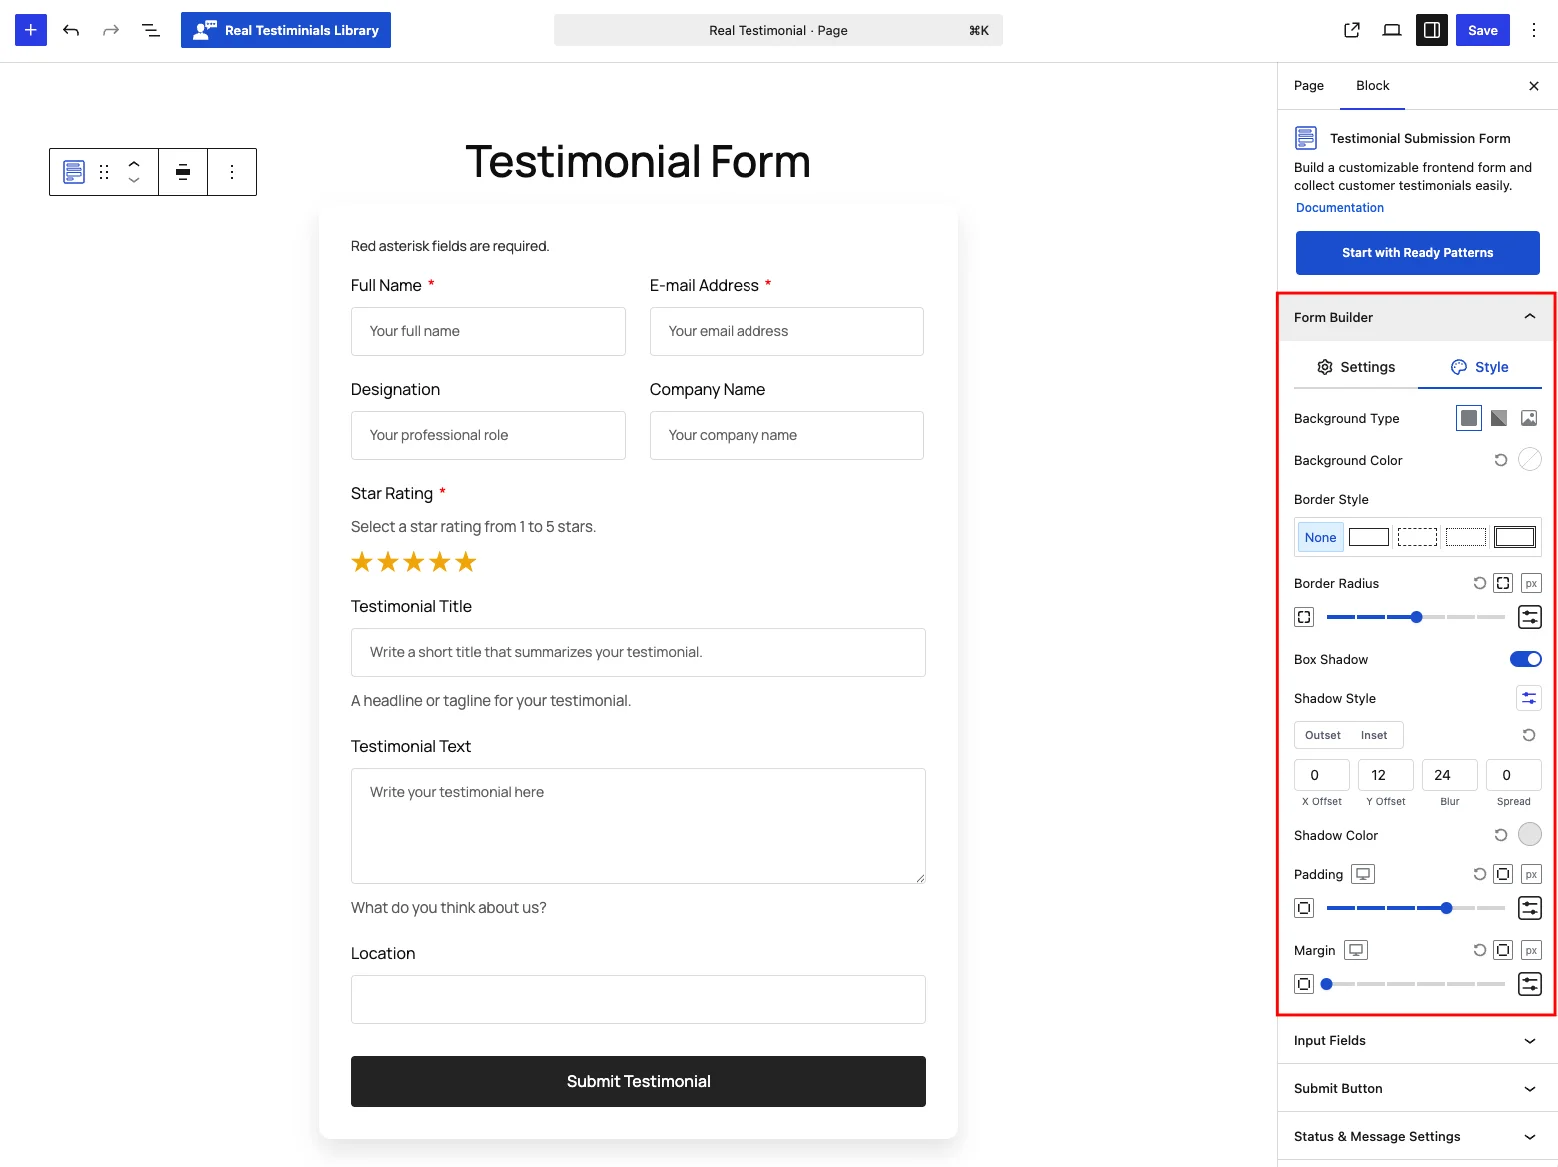Click Border Radius slider handle
The image size is (1558, 1167).
[1416, 617]
